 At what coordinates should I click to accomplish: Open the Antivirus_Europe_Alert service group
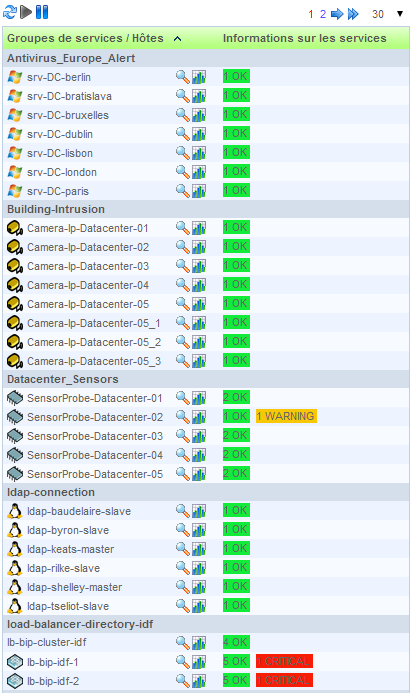[71, 58]
